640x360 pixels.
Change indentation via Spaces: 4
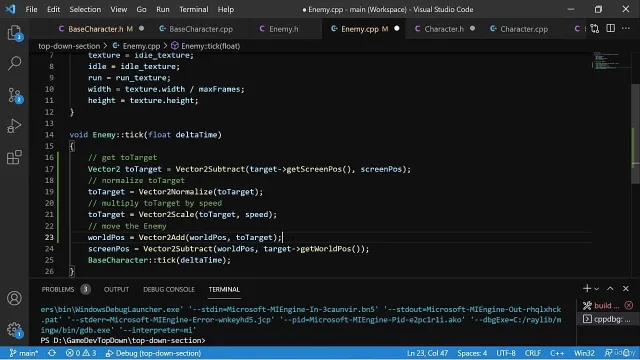(x=472, y=353)
